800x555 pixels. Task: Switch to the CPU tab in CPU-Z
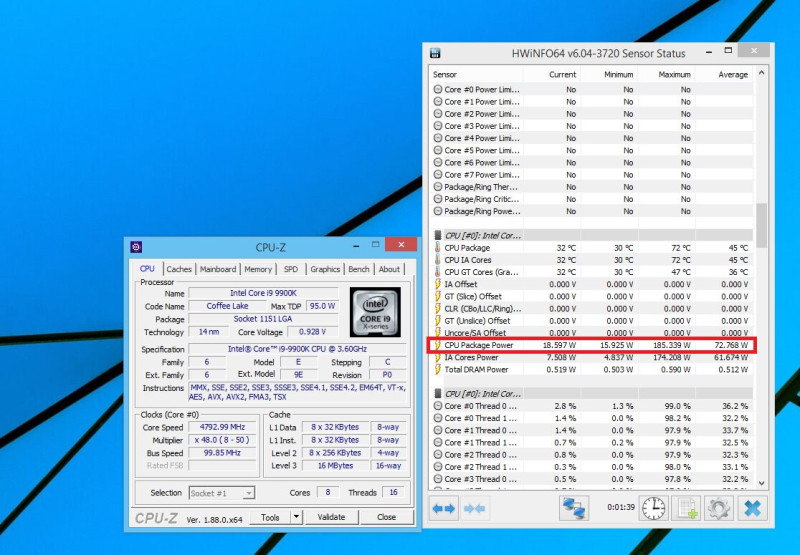tap(147, 268)
